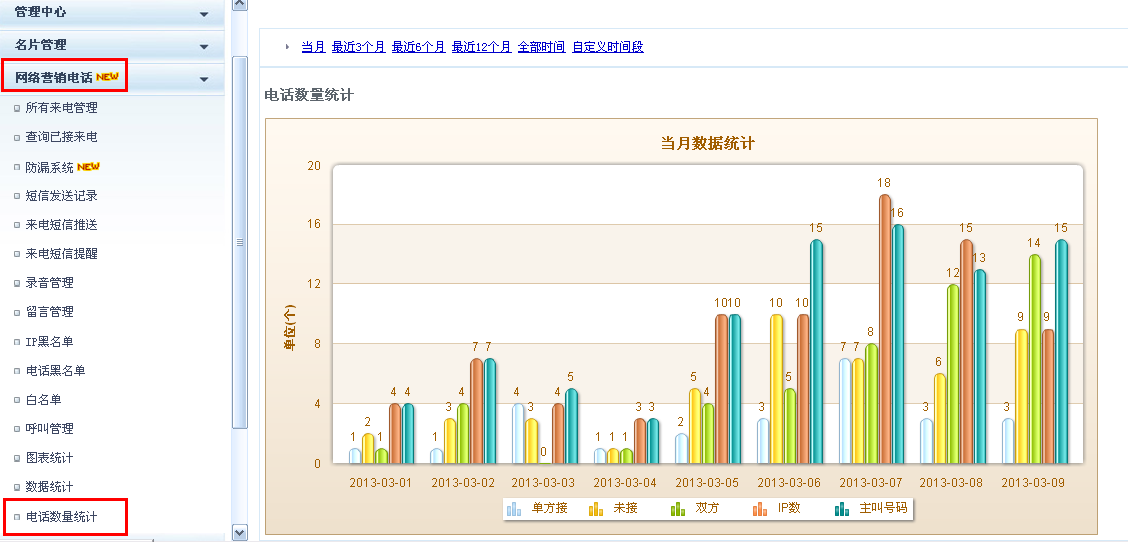The height and width of the screenshot is (542, 1128).
Task: Filter by 最近3个月 link
Action: pos(358,47)
